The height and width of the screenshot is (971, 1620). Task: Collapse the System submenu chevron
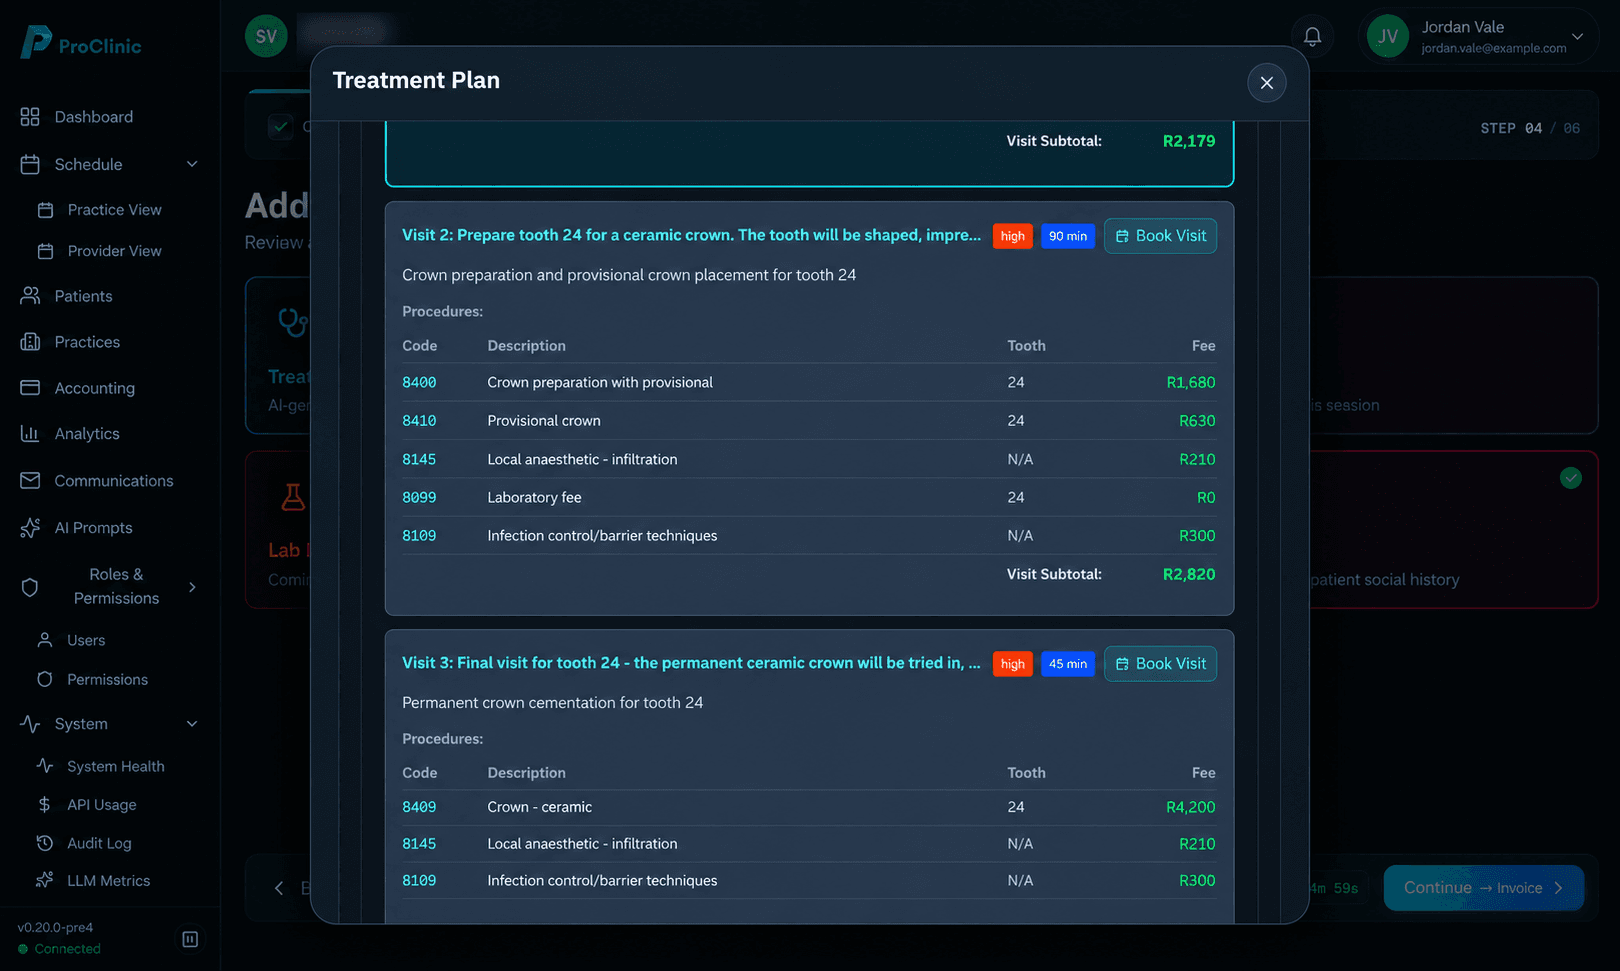pyautogui.click(x=192, y=724)
